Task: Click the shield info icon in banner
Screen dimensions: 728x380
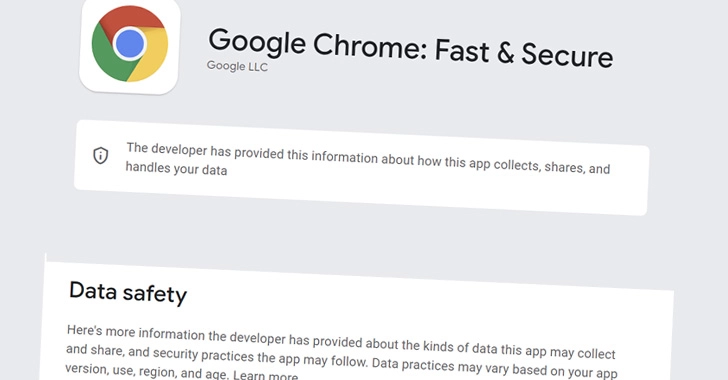Action: (101, 156)
